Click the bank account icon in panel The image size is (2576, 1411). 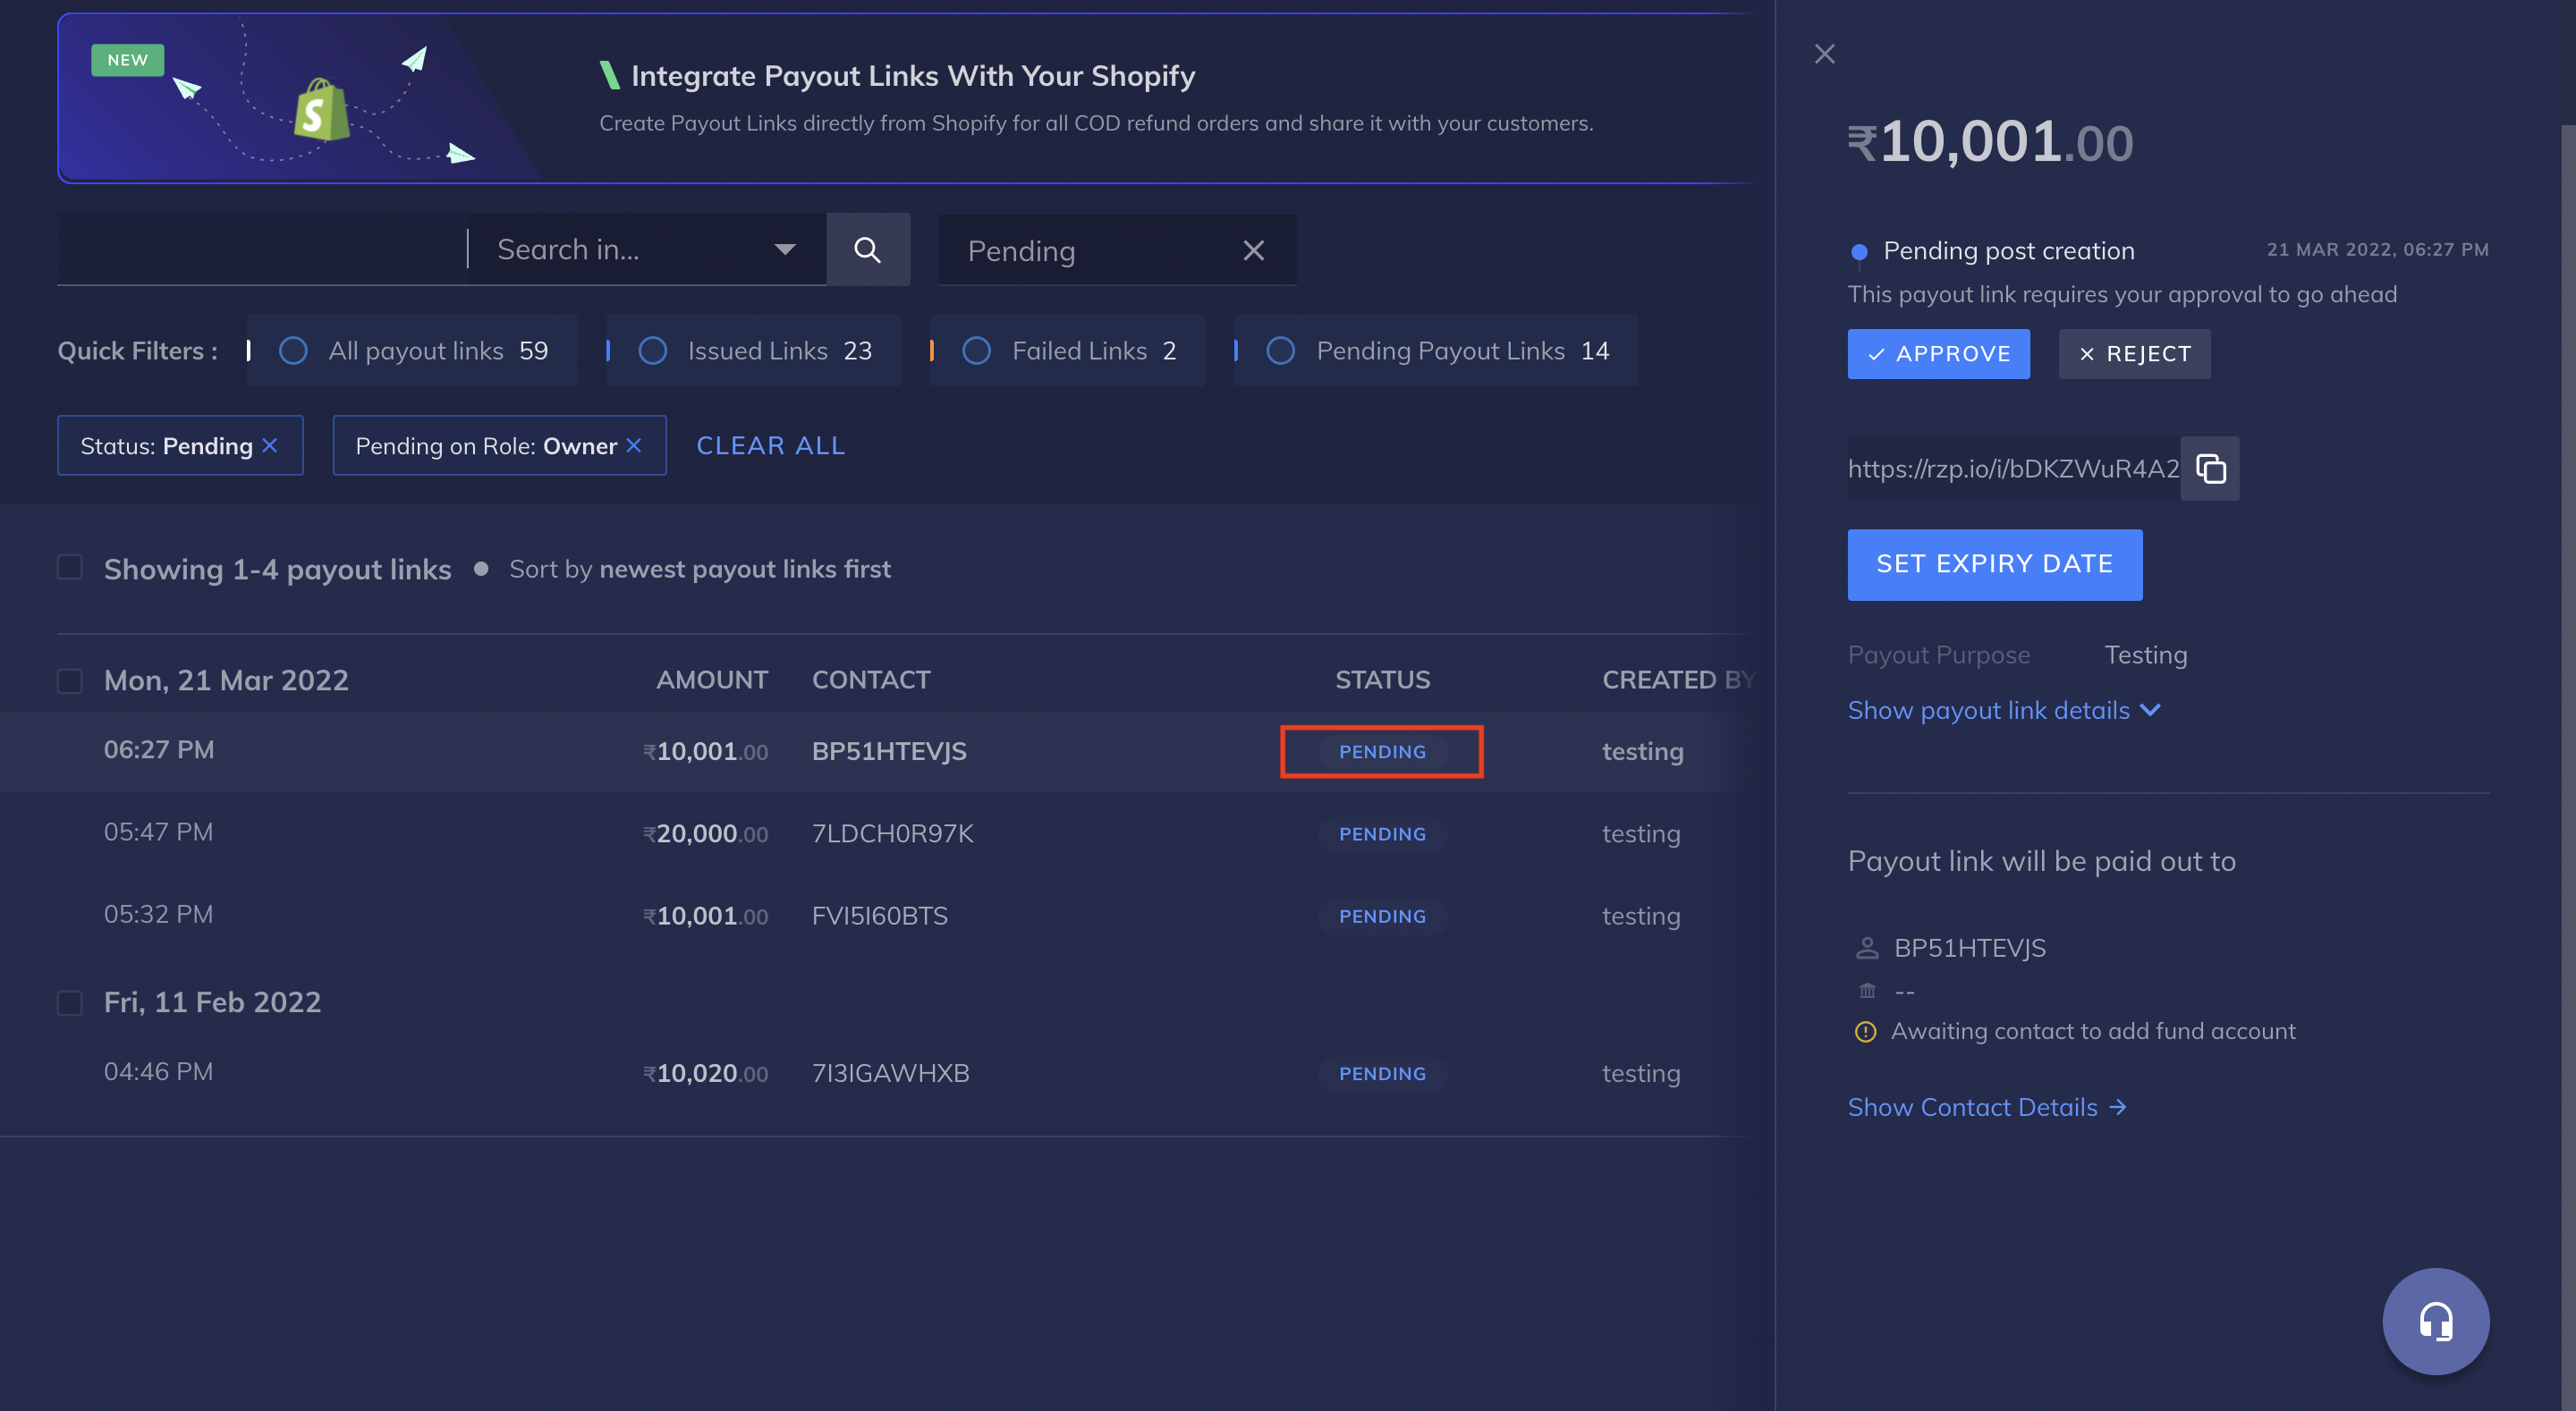(1866, 991)
